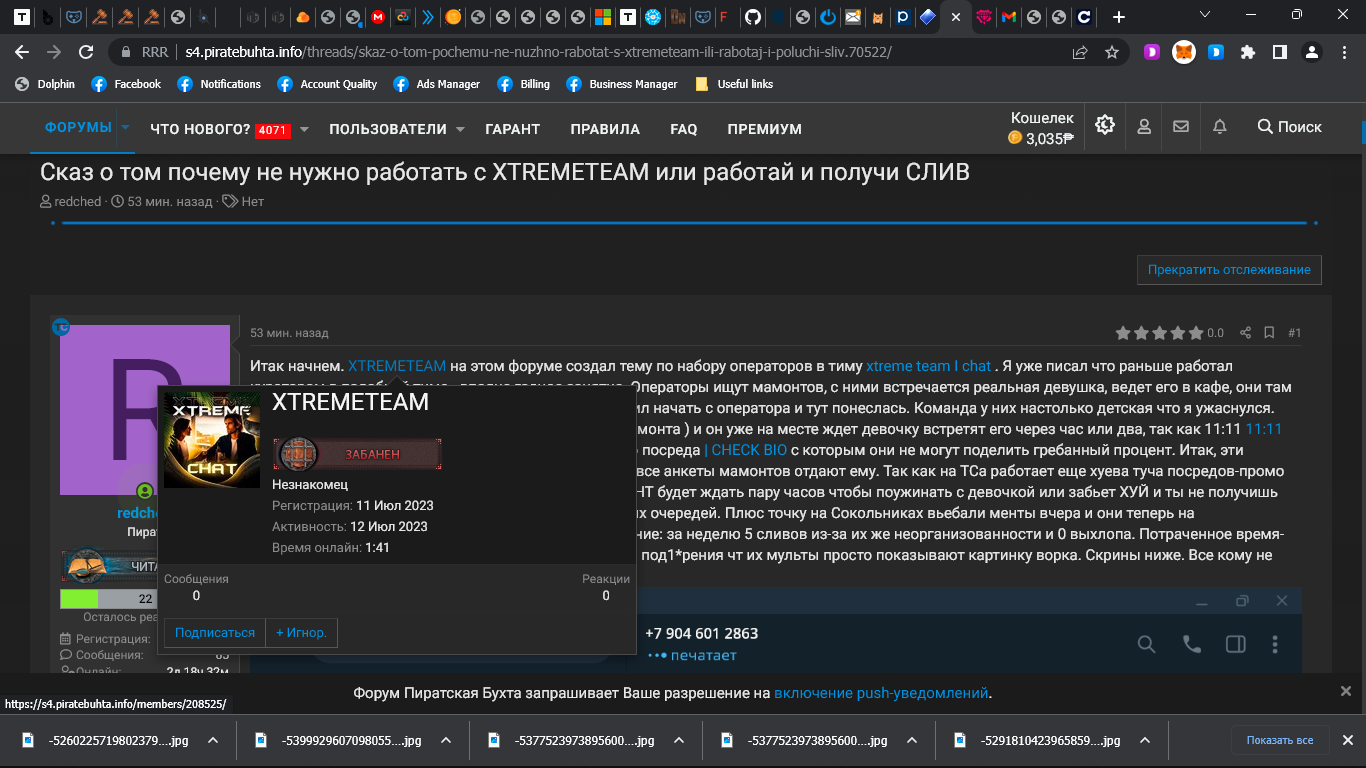The width and height of the screenshot is (1366, 768).
Task: Click the browser address bar URL
Action: pyautogui.click(x=538, y=52)
